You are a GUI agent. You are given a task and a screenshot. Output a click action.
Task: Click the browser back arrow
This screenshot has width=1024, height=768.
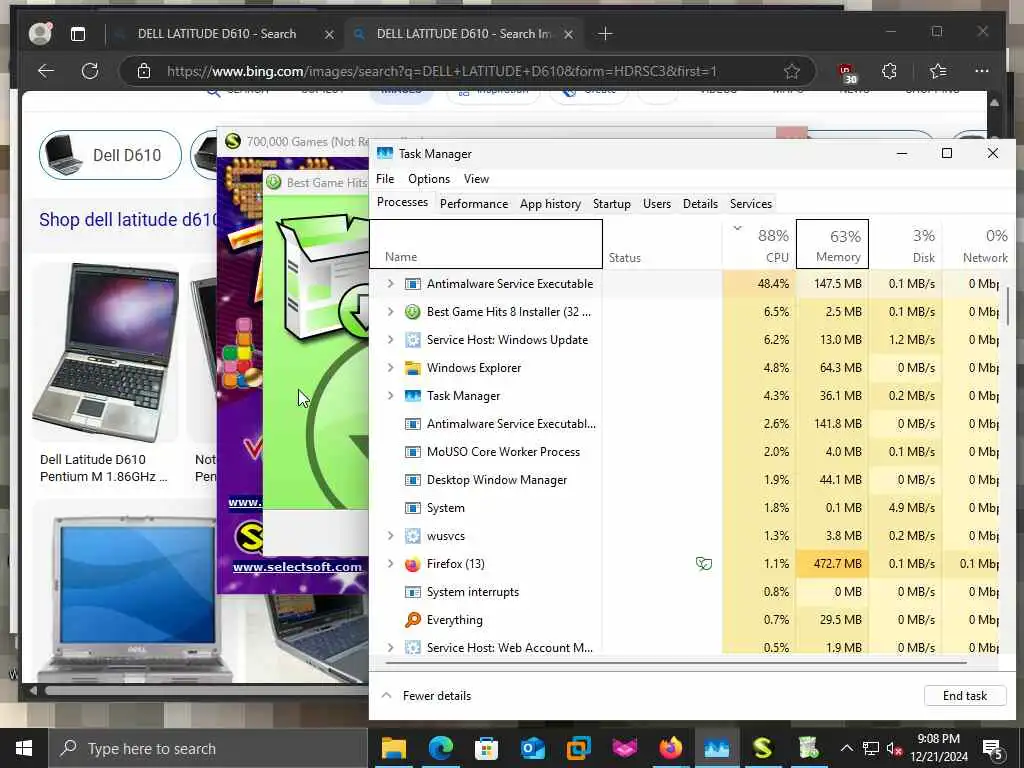pos(46,71)
